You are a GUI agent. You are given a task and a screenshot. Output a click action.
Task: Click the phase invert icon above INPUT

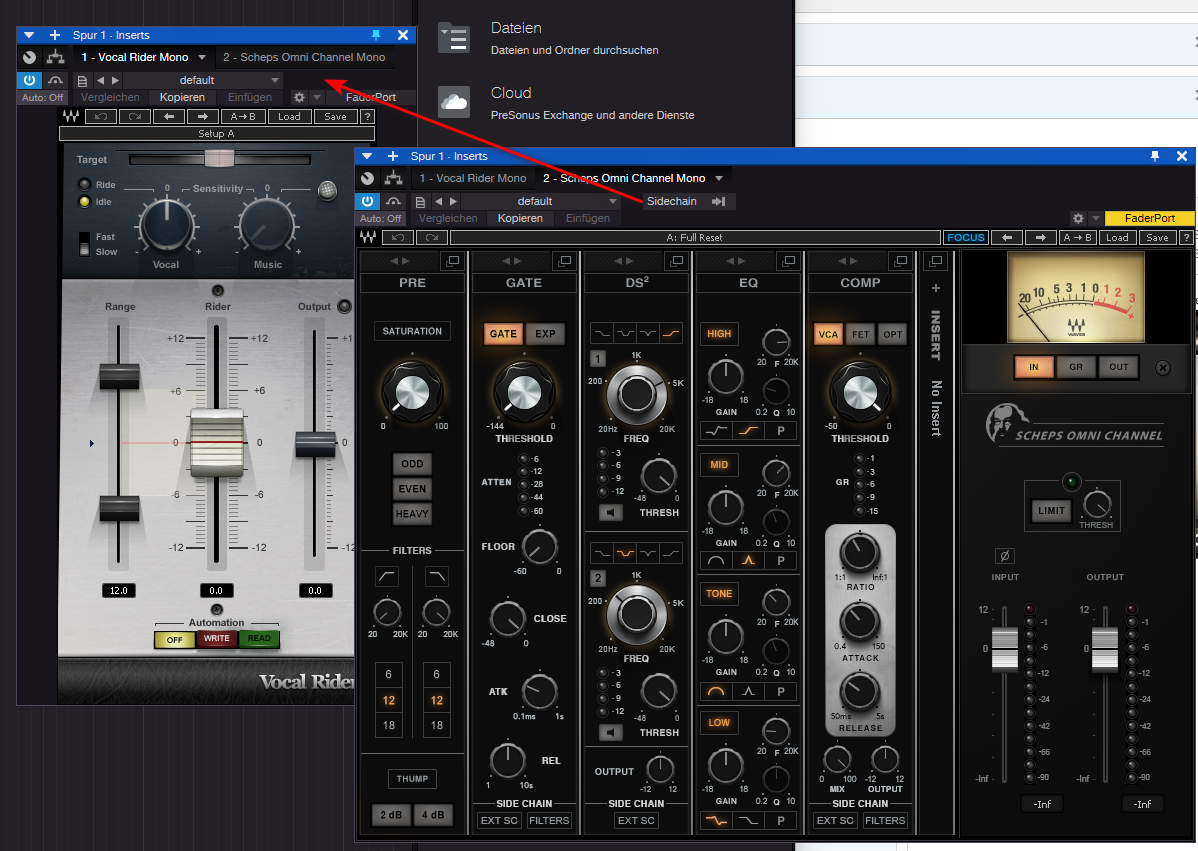[x=1004, y=556]
